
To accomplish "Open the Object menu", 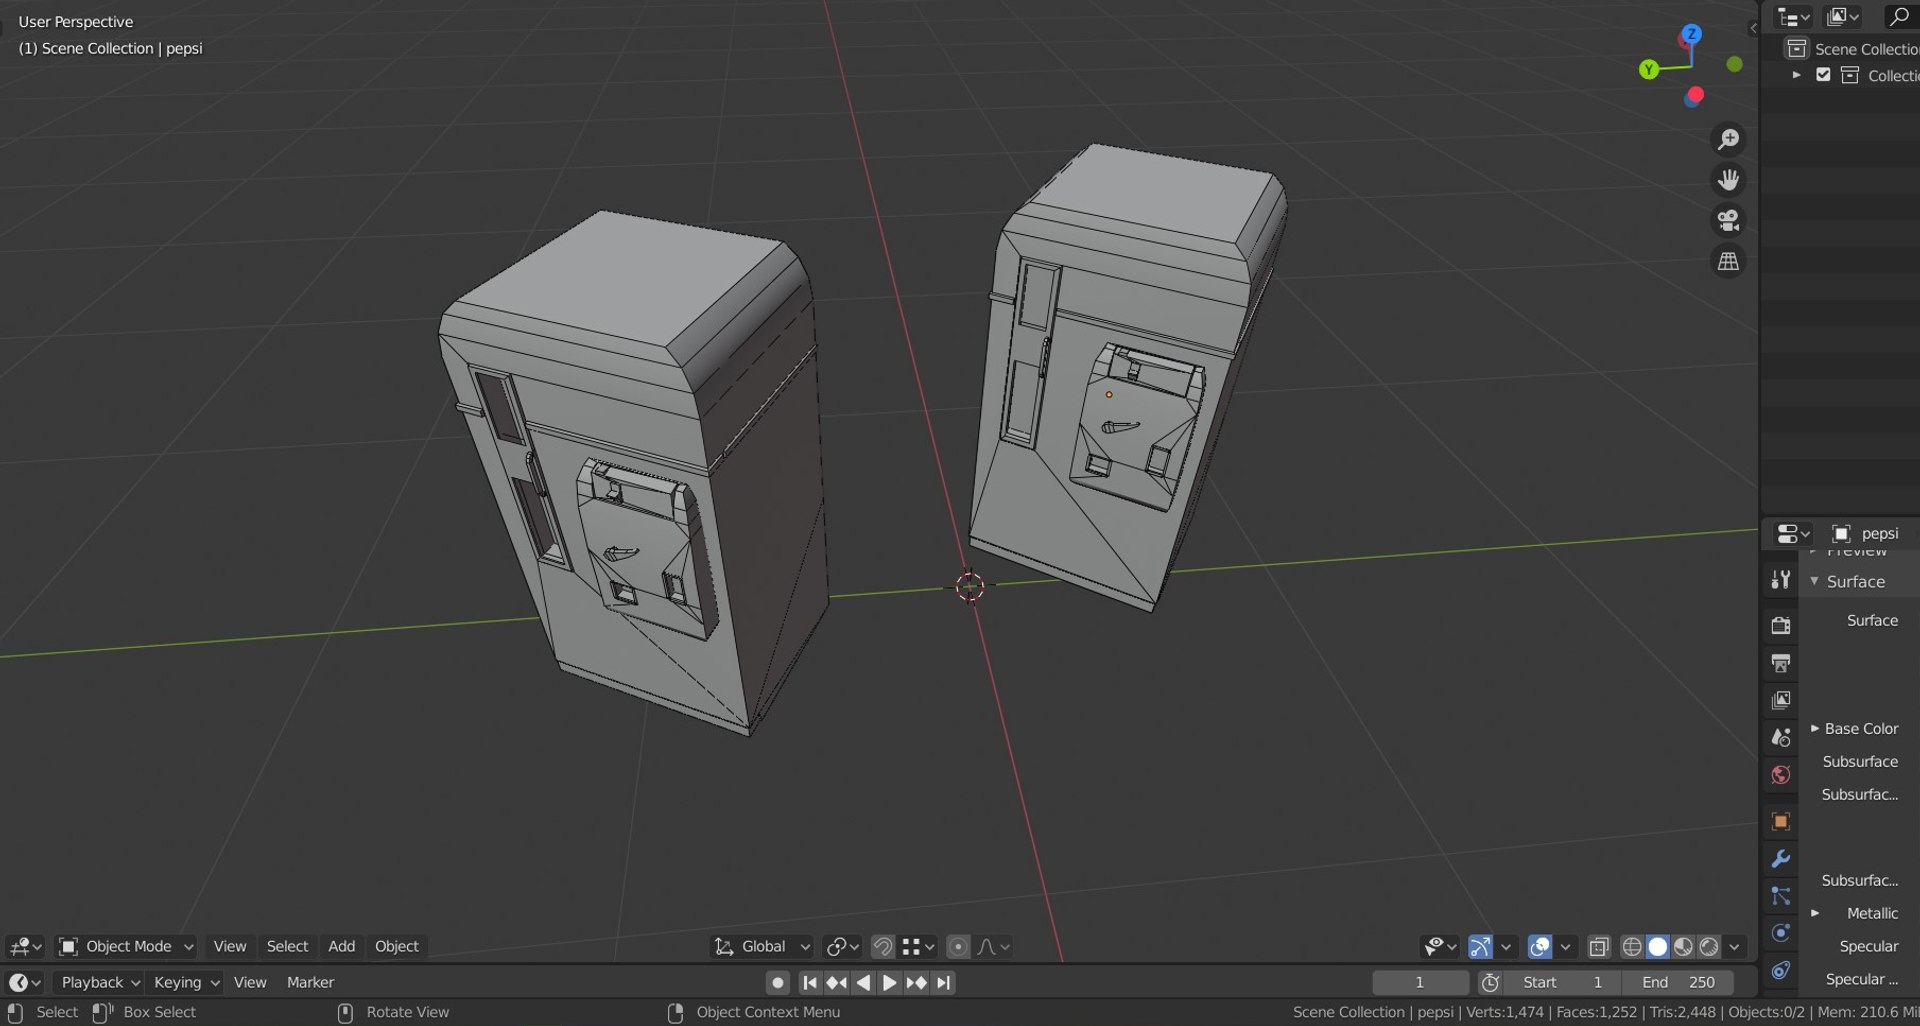I will (x=396, y=946).
